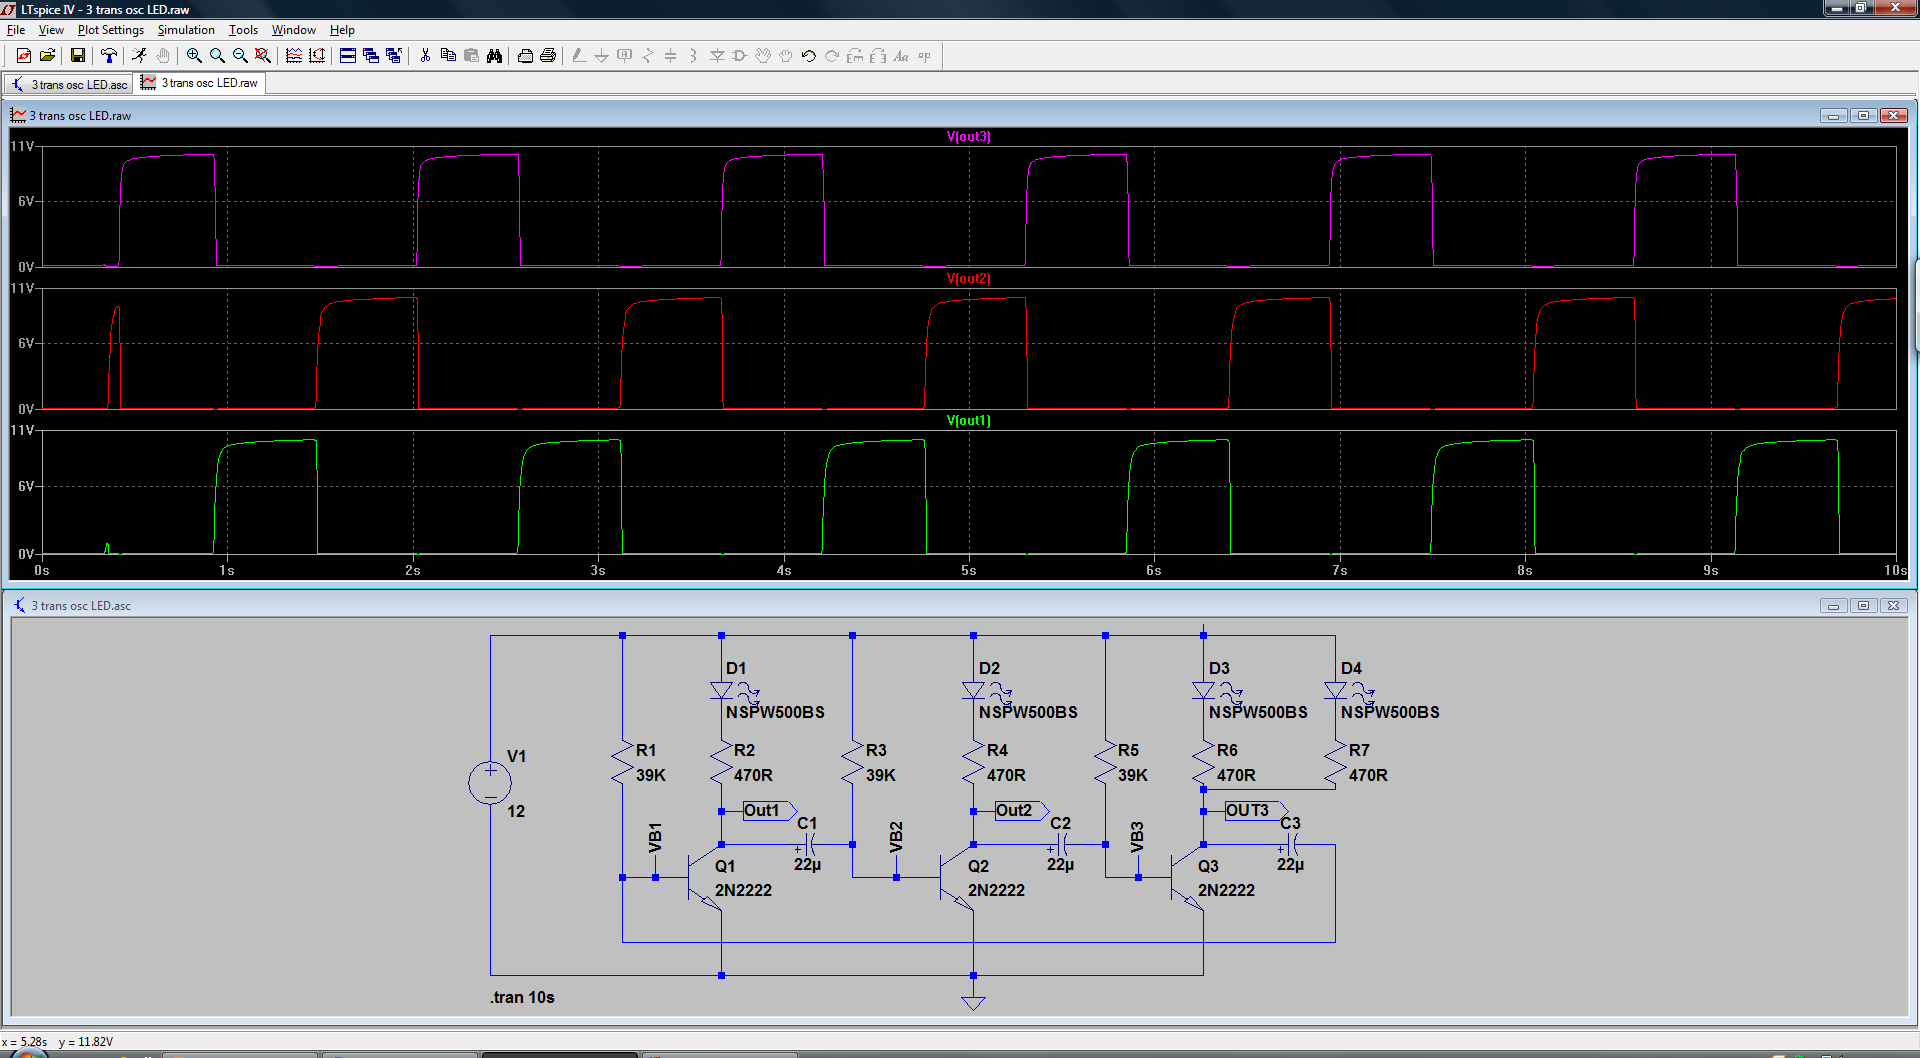The width and height of the screenshot is (1920, 1058).
Task: Click the Zoom to Fit crossed magnifier icon
Action: click(263, 56)
